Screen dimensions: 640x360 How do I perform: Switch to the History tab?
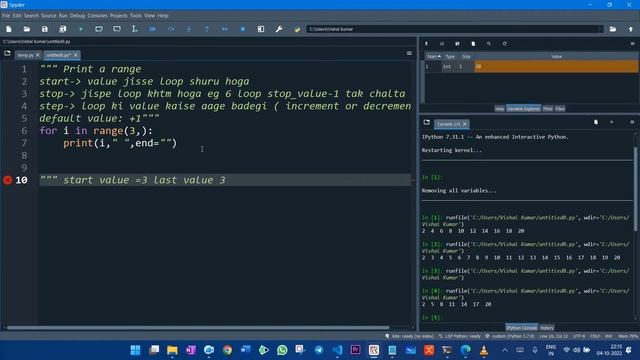coord(547,328)
